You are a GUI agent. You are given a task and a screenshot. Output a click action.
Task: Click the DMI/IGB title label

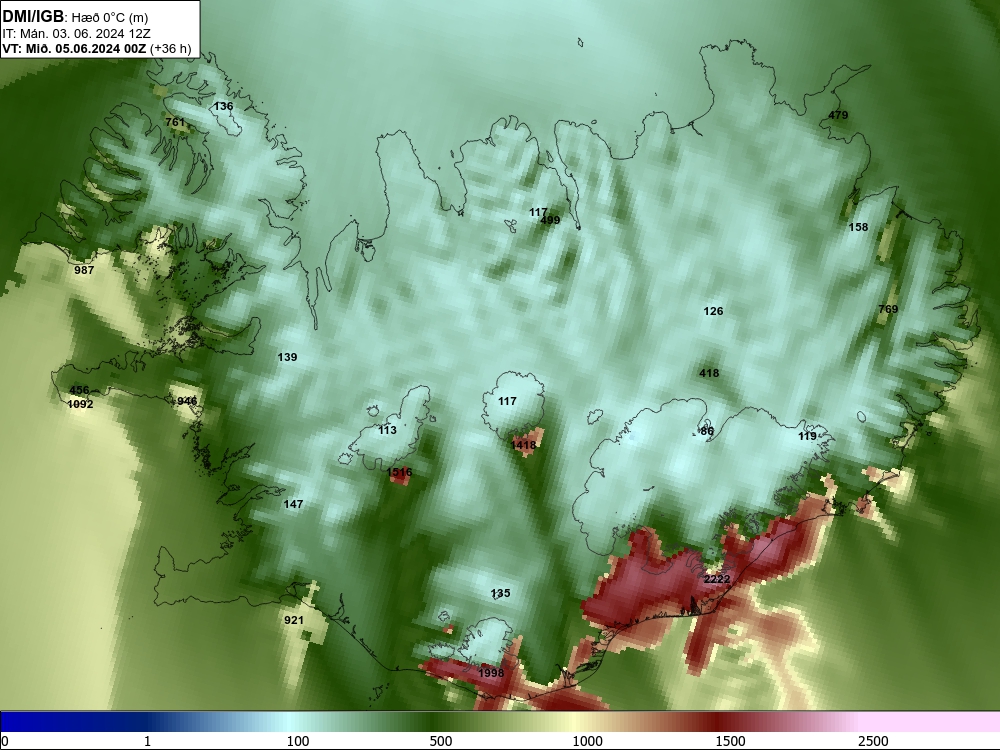[33, 17]
